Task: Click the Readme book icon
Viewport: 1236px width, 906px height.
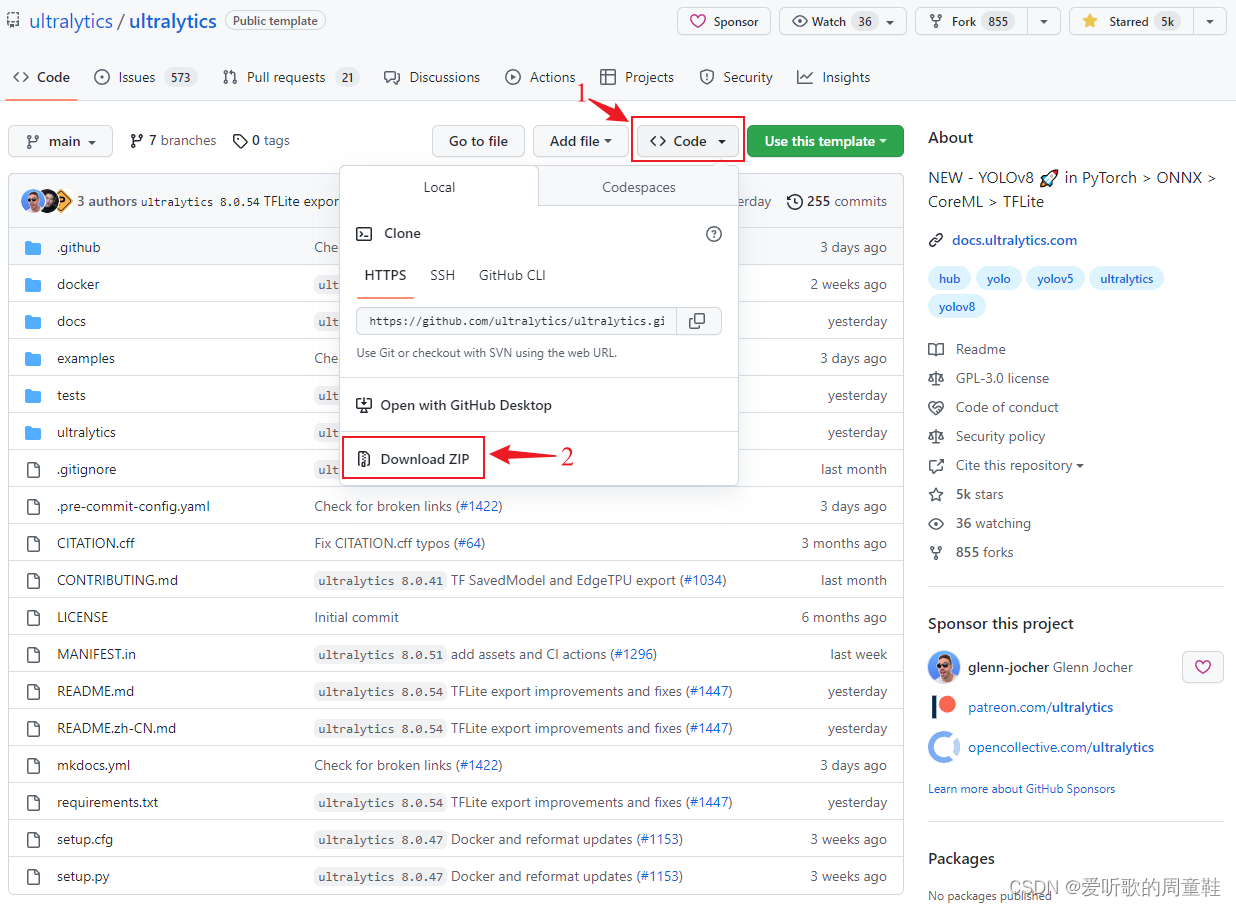Action: [x=936, y=349]
